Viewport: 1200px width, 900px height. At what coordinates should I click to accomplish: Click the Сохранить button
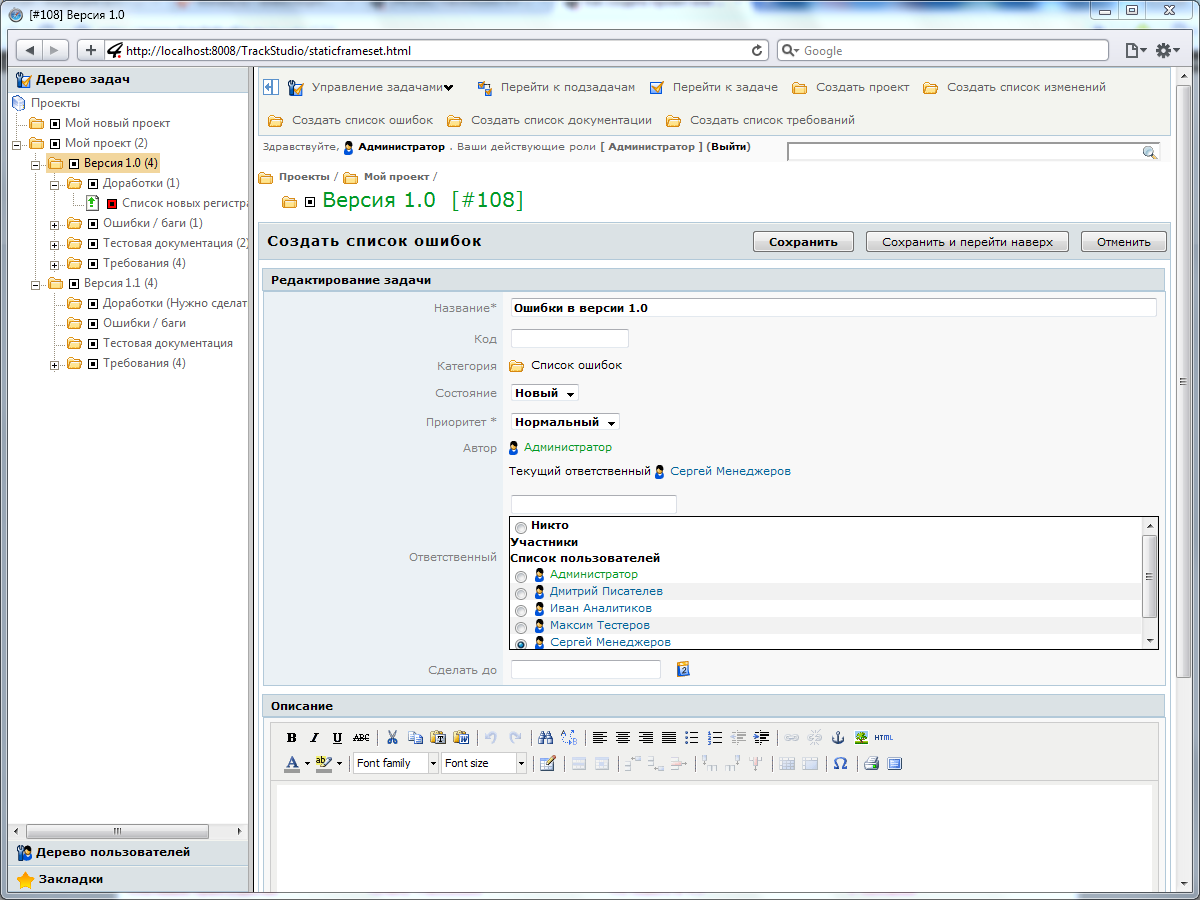(x=803, y=241)
